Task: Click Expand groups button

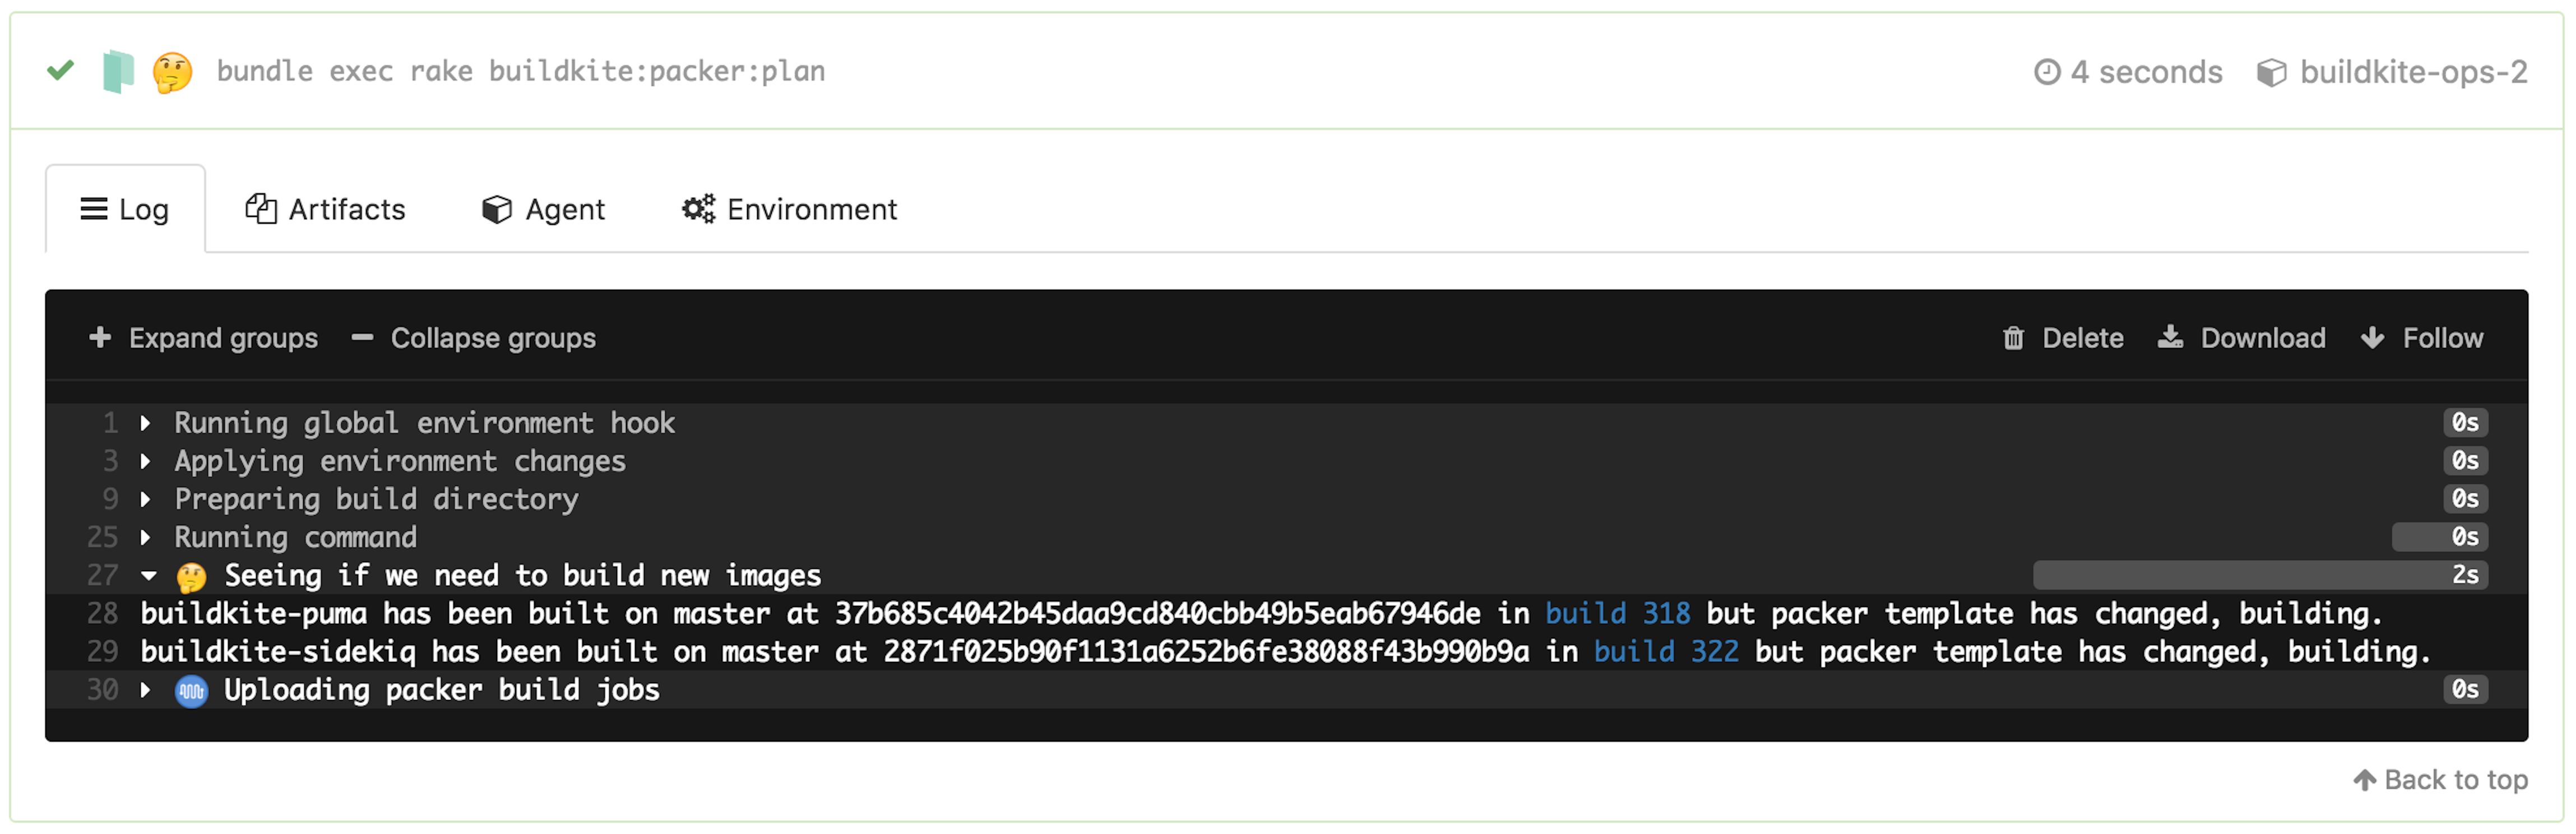Action: click(204, 338)
